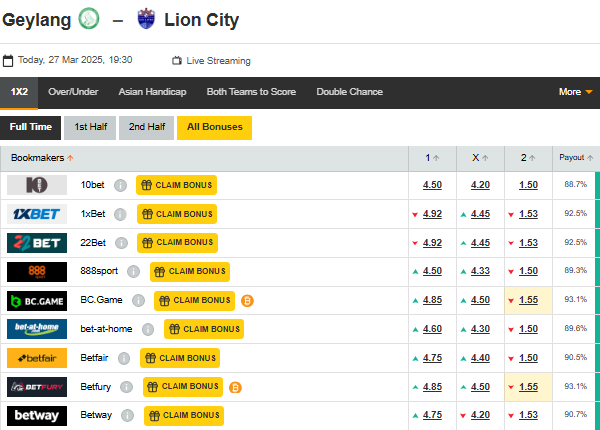
Task: Click Betway draw odds 4.20
Action: click(480, 415)
